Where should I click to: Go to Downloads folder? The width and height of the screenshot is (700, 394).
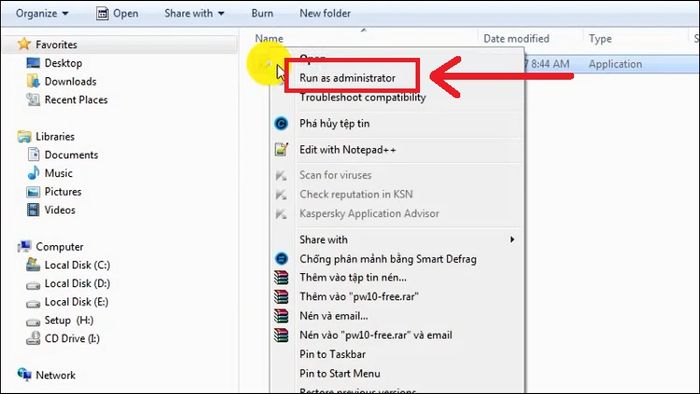tap(71, 81)
